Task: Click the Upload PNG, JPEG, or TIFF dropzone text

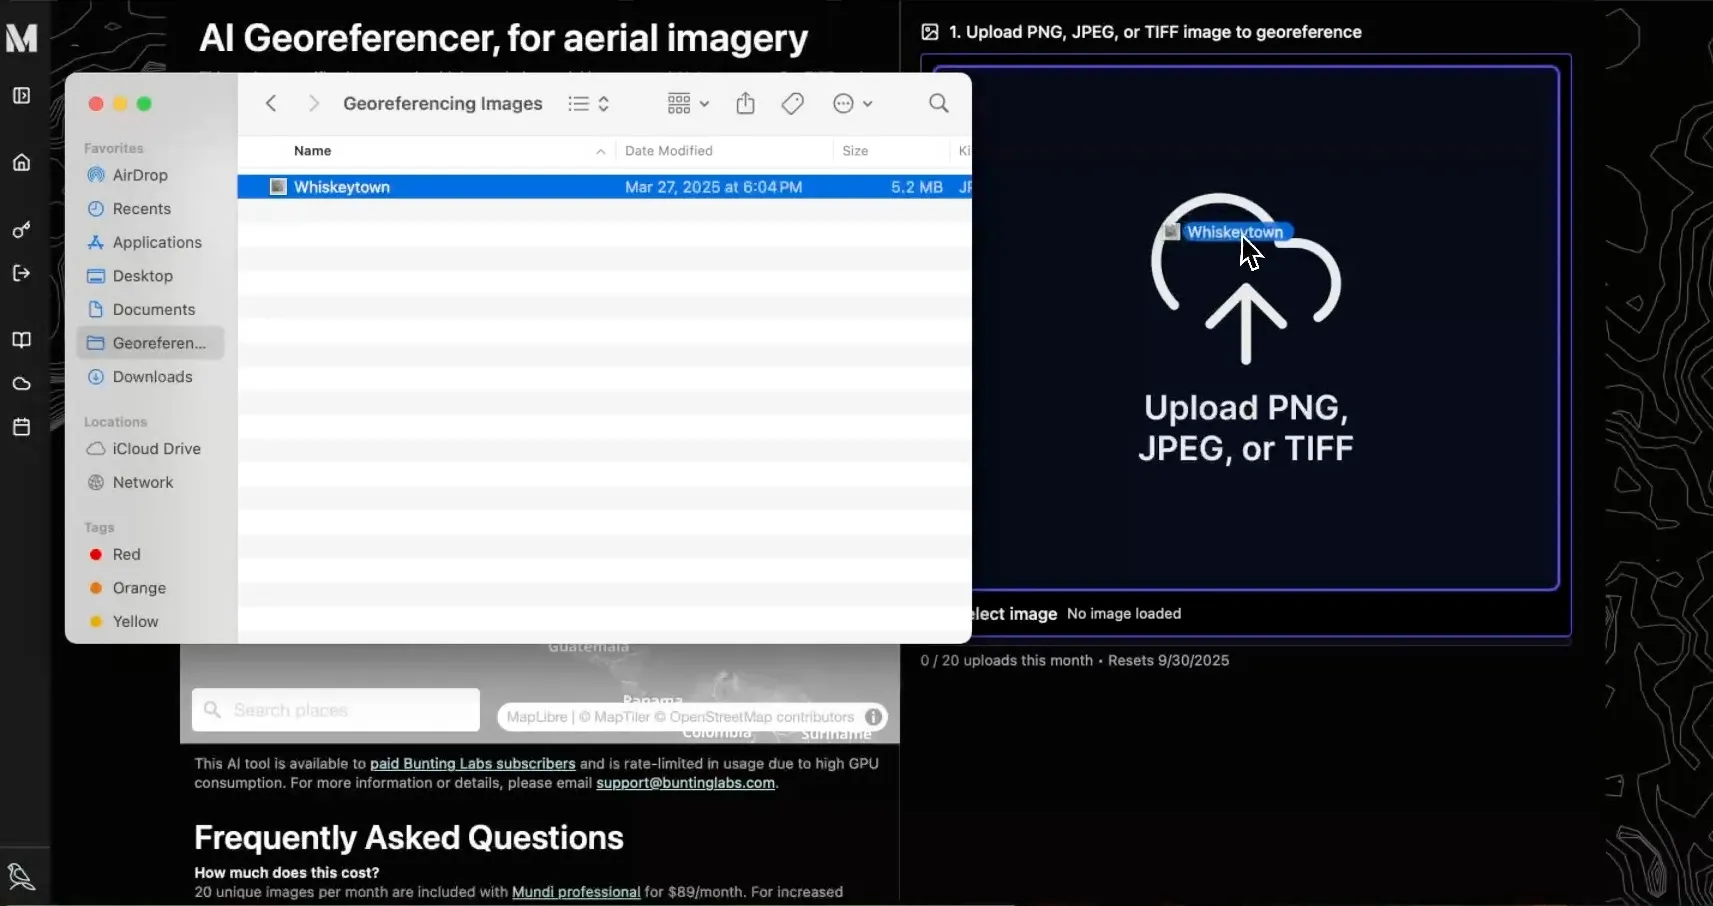Action: (x=1246, y=428)
